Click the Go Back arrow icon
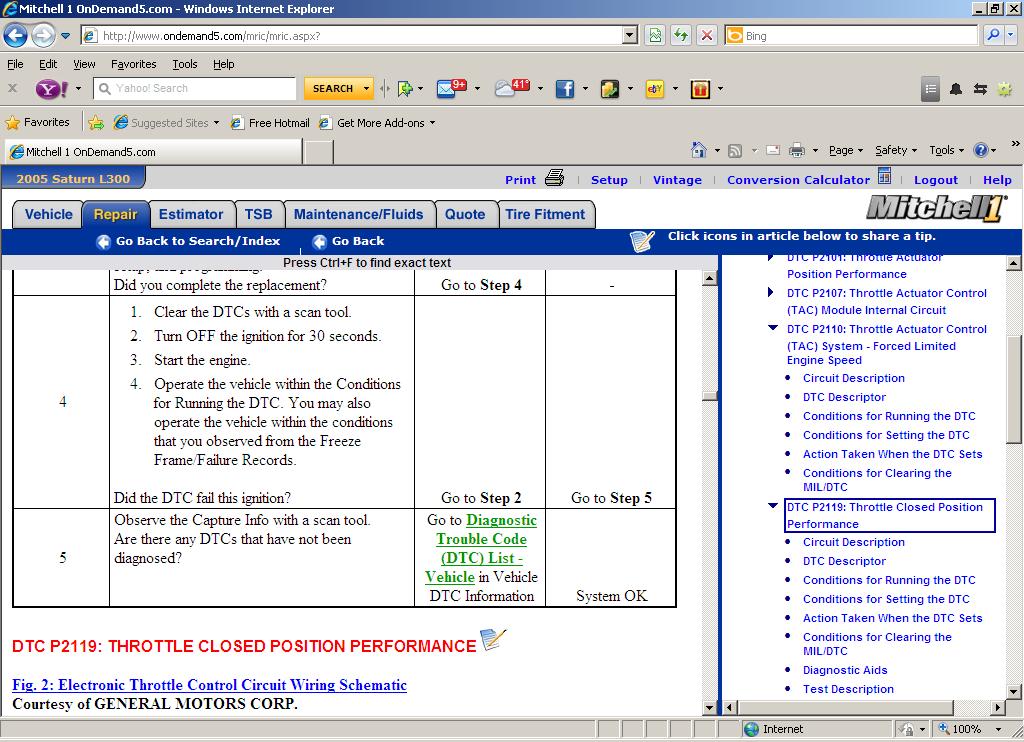1024x742 pixels. point(319,242)
